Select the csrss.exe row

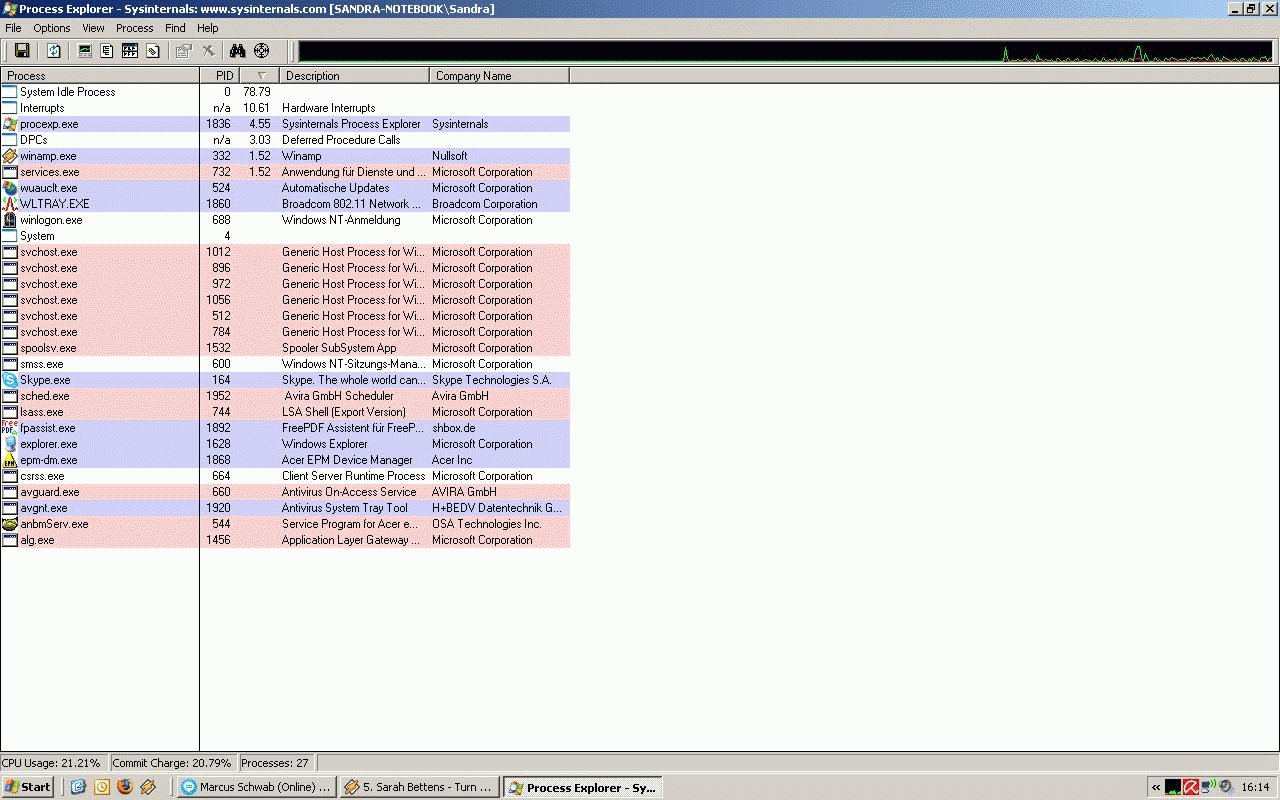point(285,476)
